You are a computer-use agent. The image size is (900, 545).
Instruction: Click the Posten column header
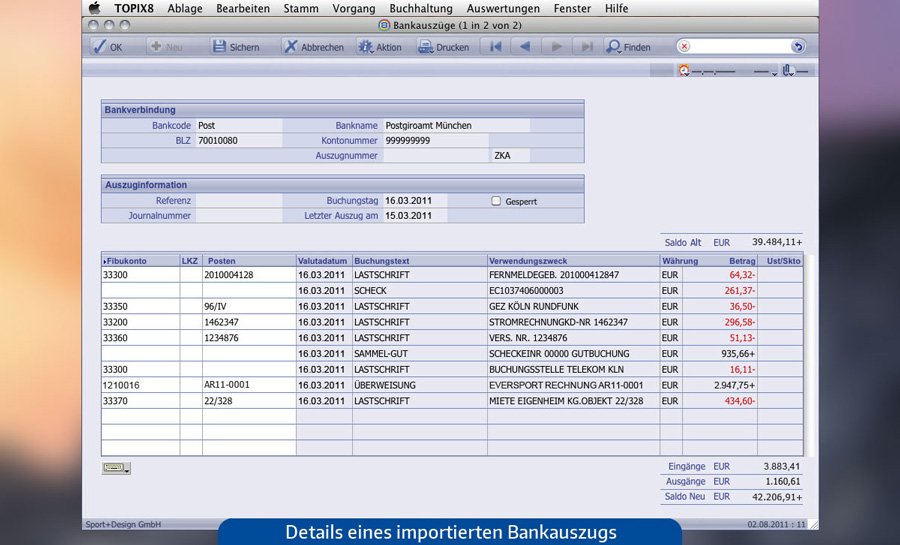(x=249, y=260)
